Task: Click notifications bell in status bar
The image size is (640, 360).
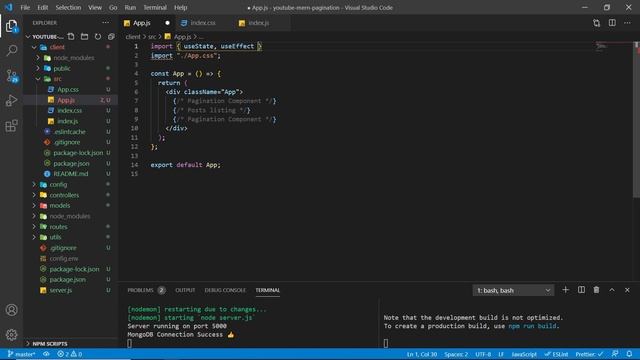Action: tap(629, 354)
